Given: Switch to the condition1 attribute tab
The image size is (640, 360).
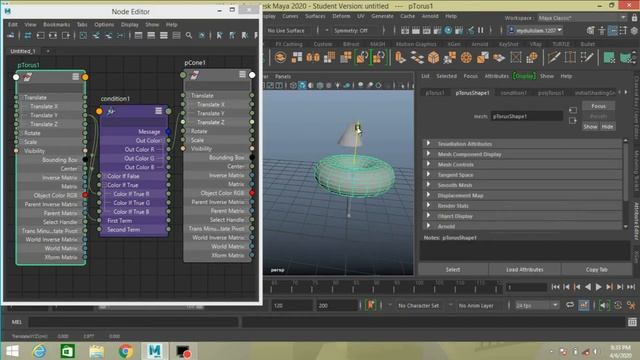Looking at the screenshot, I should point(513,93).
